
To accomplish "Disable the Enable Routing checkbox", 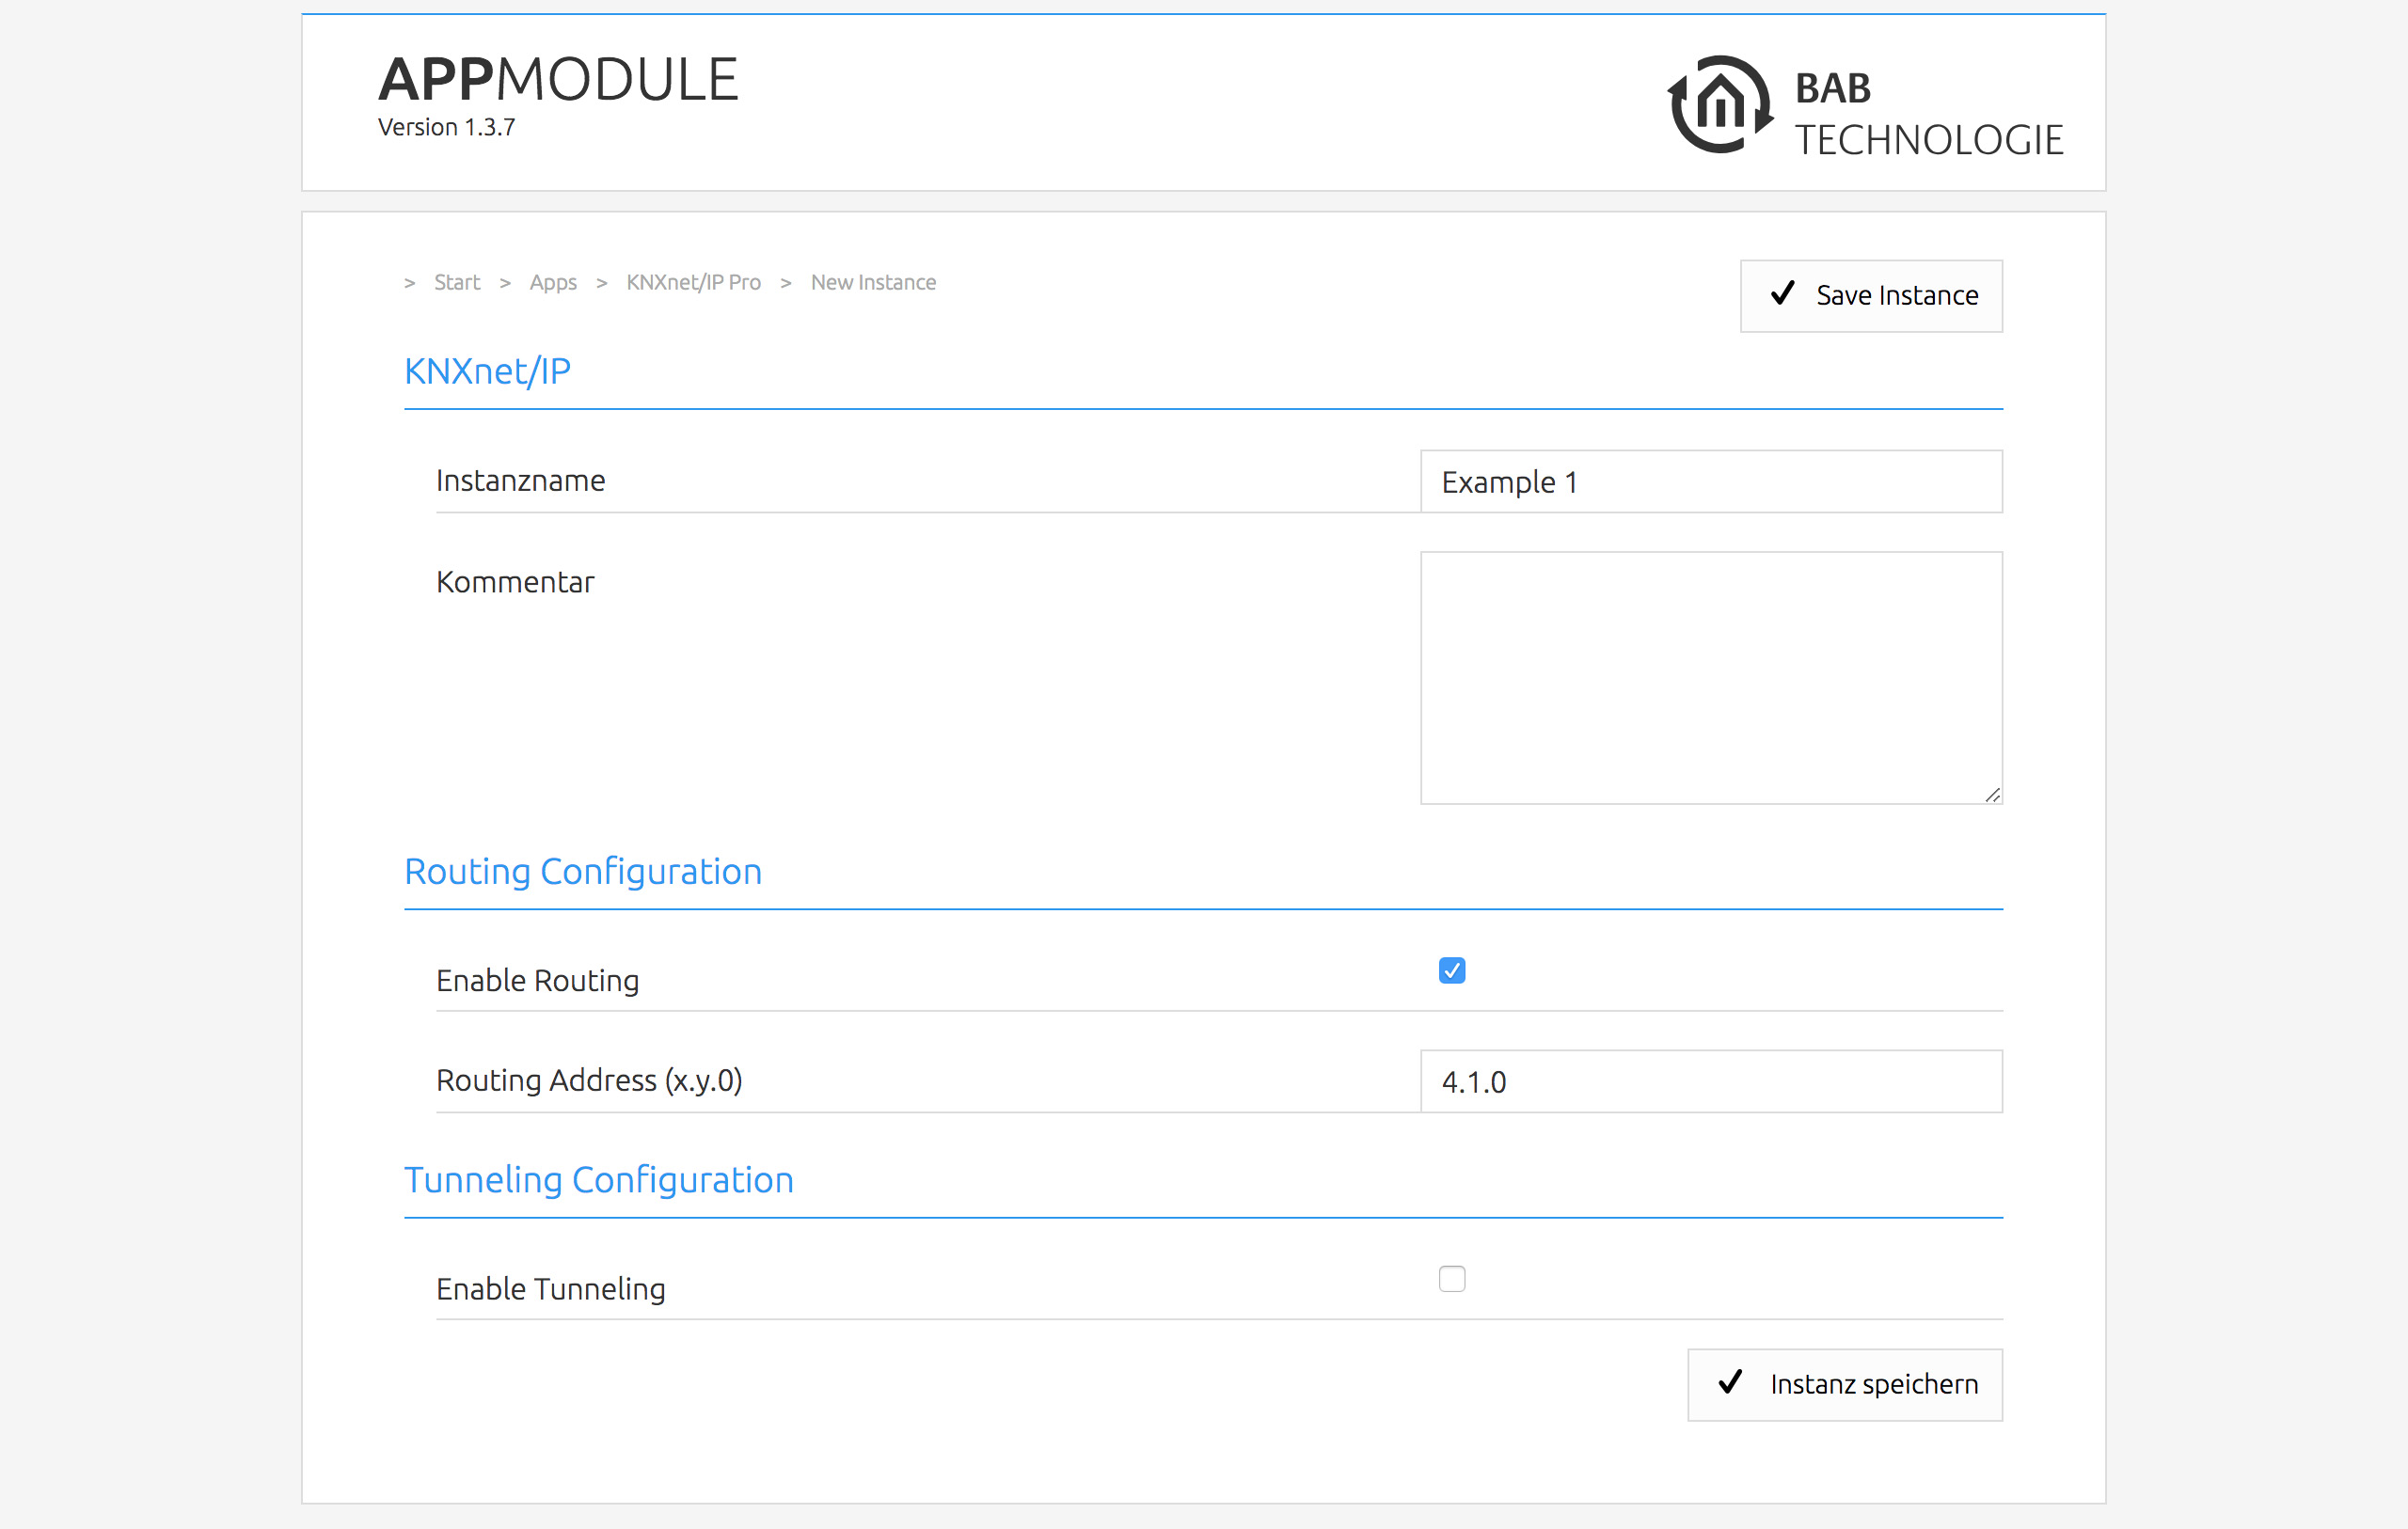I will click(x=1452, y=971).
